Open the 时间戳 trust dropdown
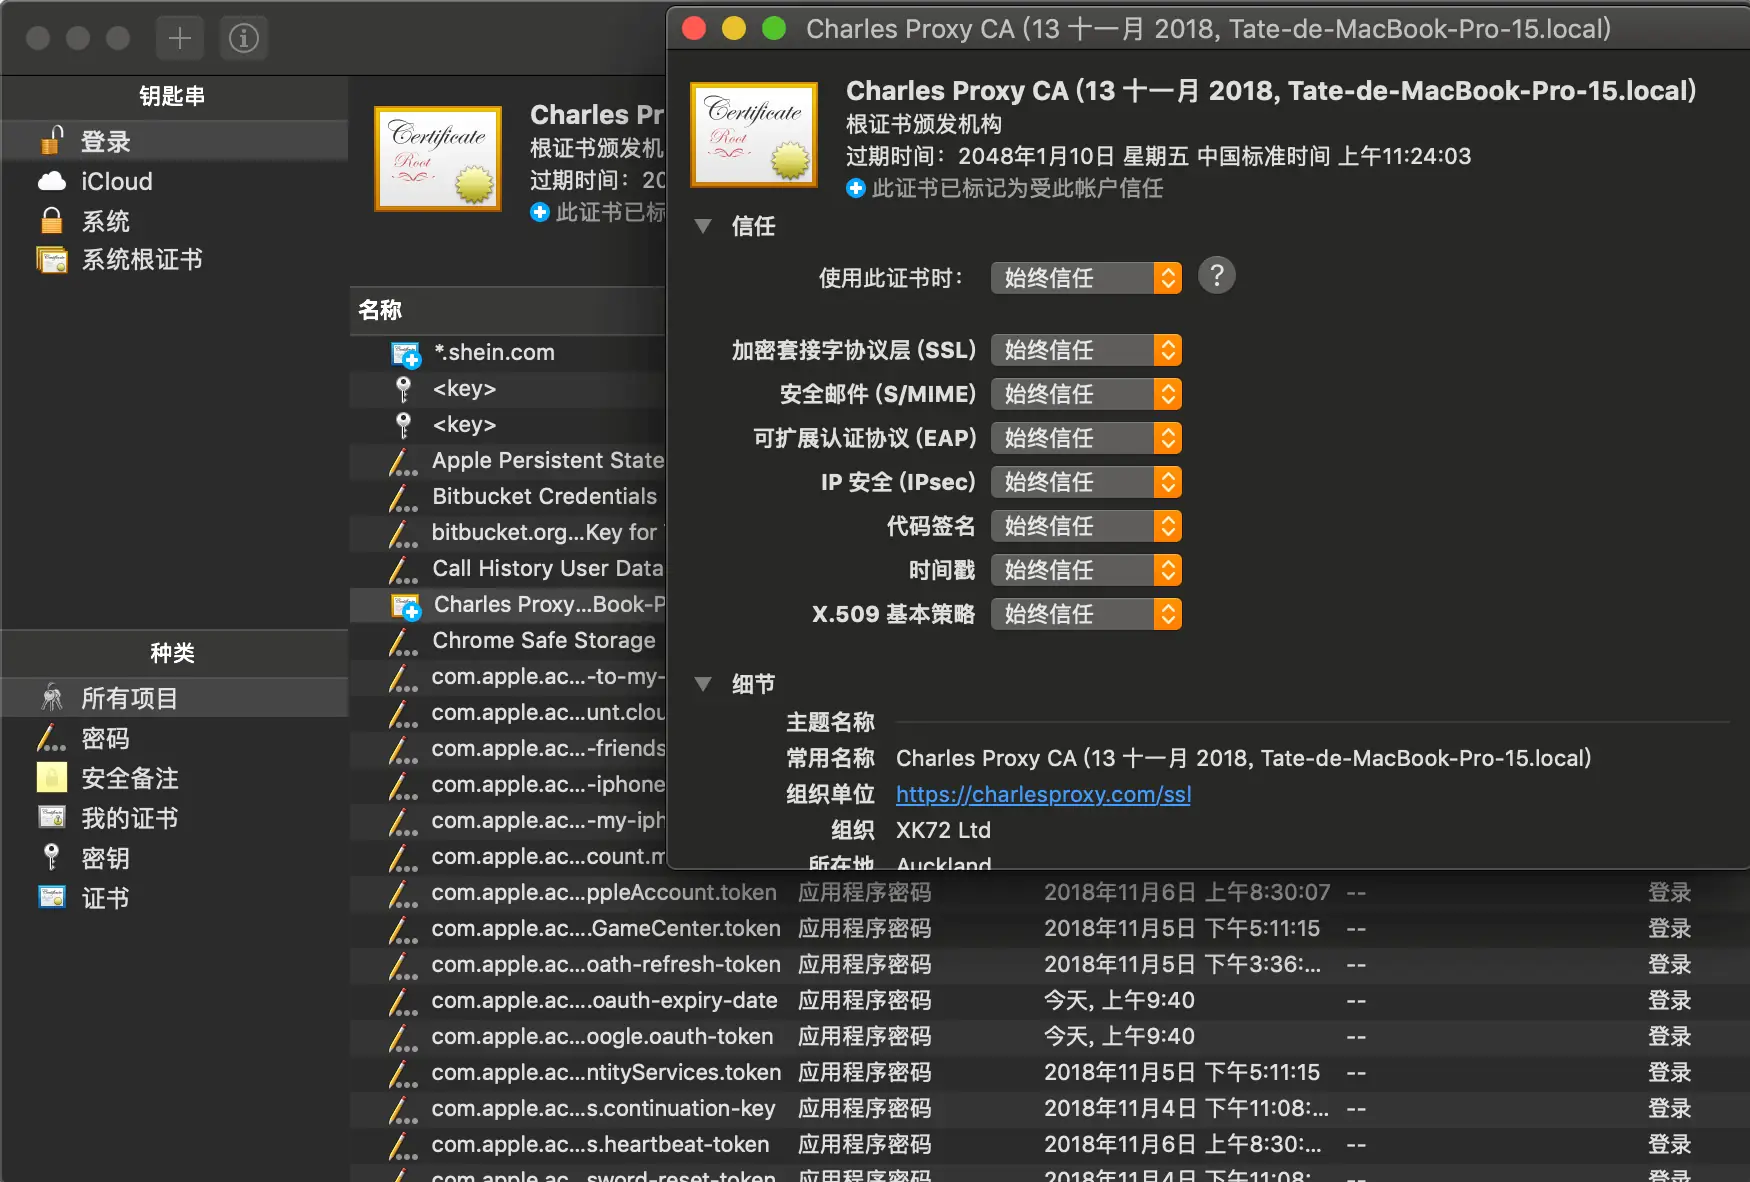This screenshot has width=1750, height=1182. 1086,570
